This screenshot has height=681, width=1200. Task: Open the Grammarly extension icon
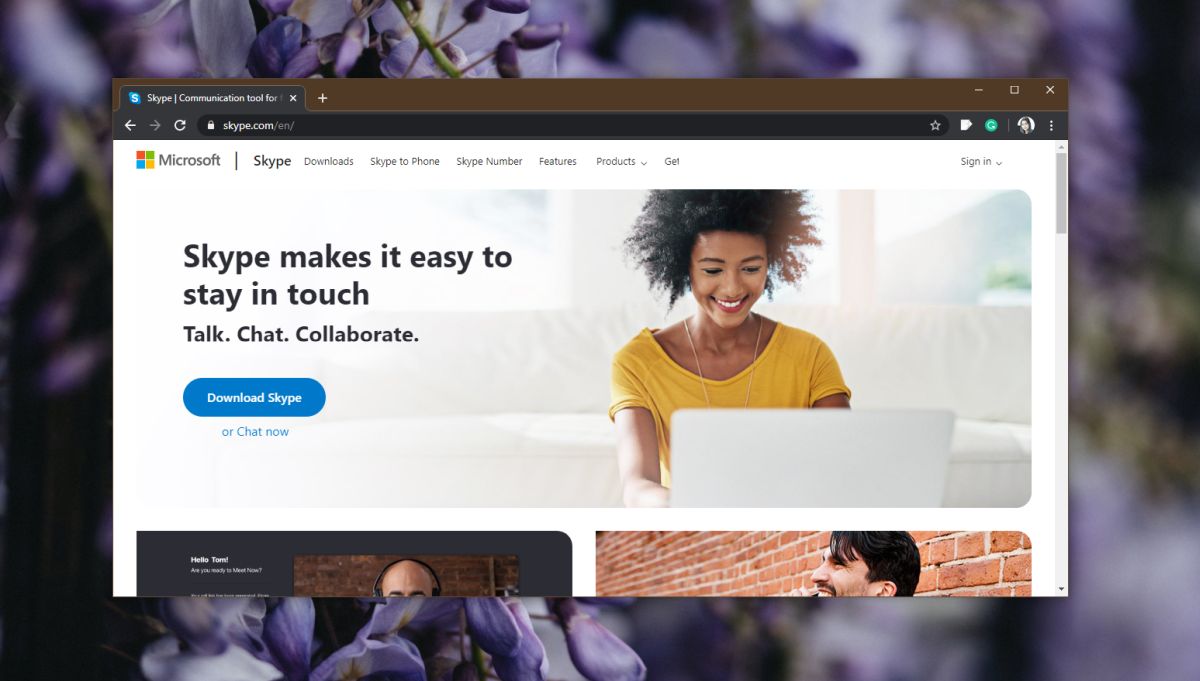(991, 125)
